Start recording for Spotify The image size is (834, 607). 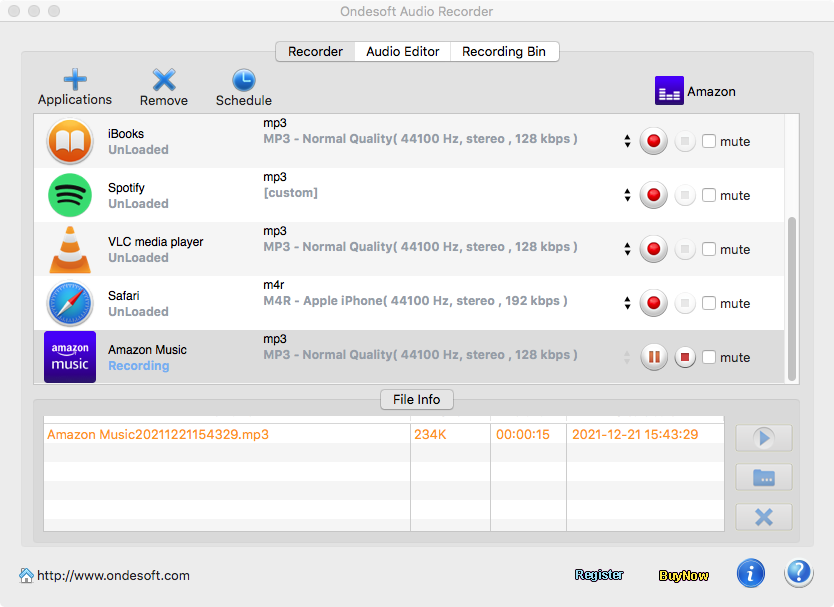tap(653, 195)
